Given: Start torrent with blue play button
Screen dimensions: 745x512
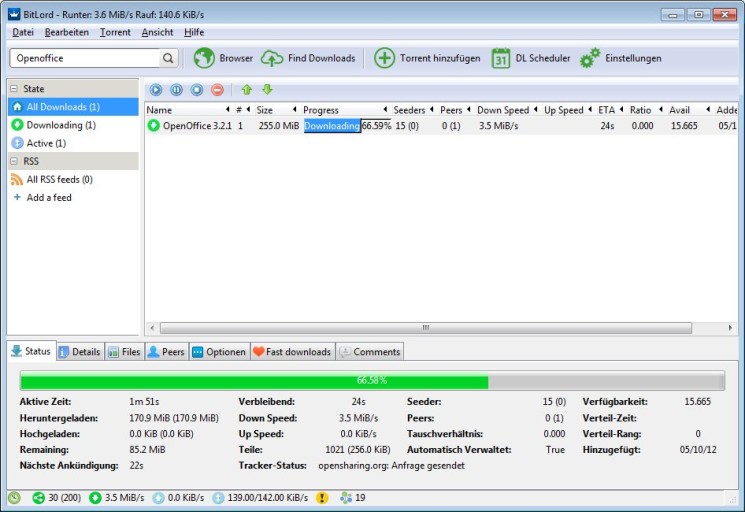Looking at the screenshot, I should (156, 89).
